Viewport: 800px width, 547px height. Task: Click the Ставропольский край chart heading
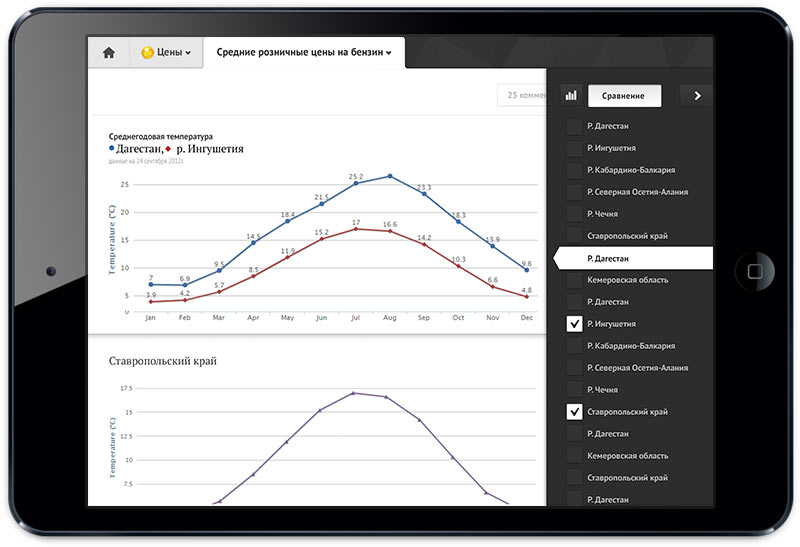coord(162,360)
